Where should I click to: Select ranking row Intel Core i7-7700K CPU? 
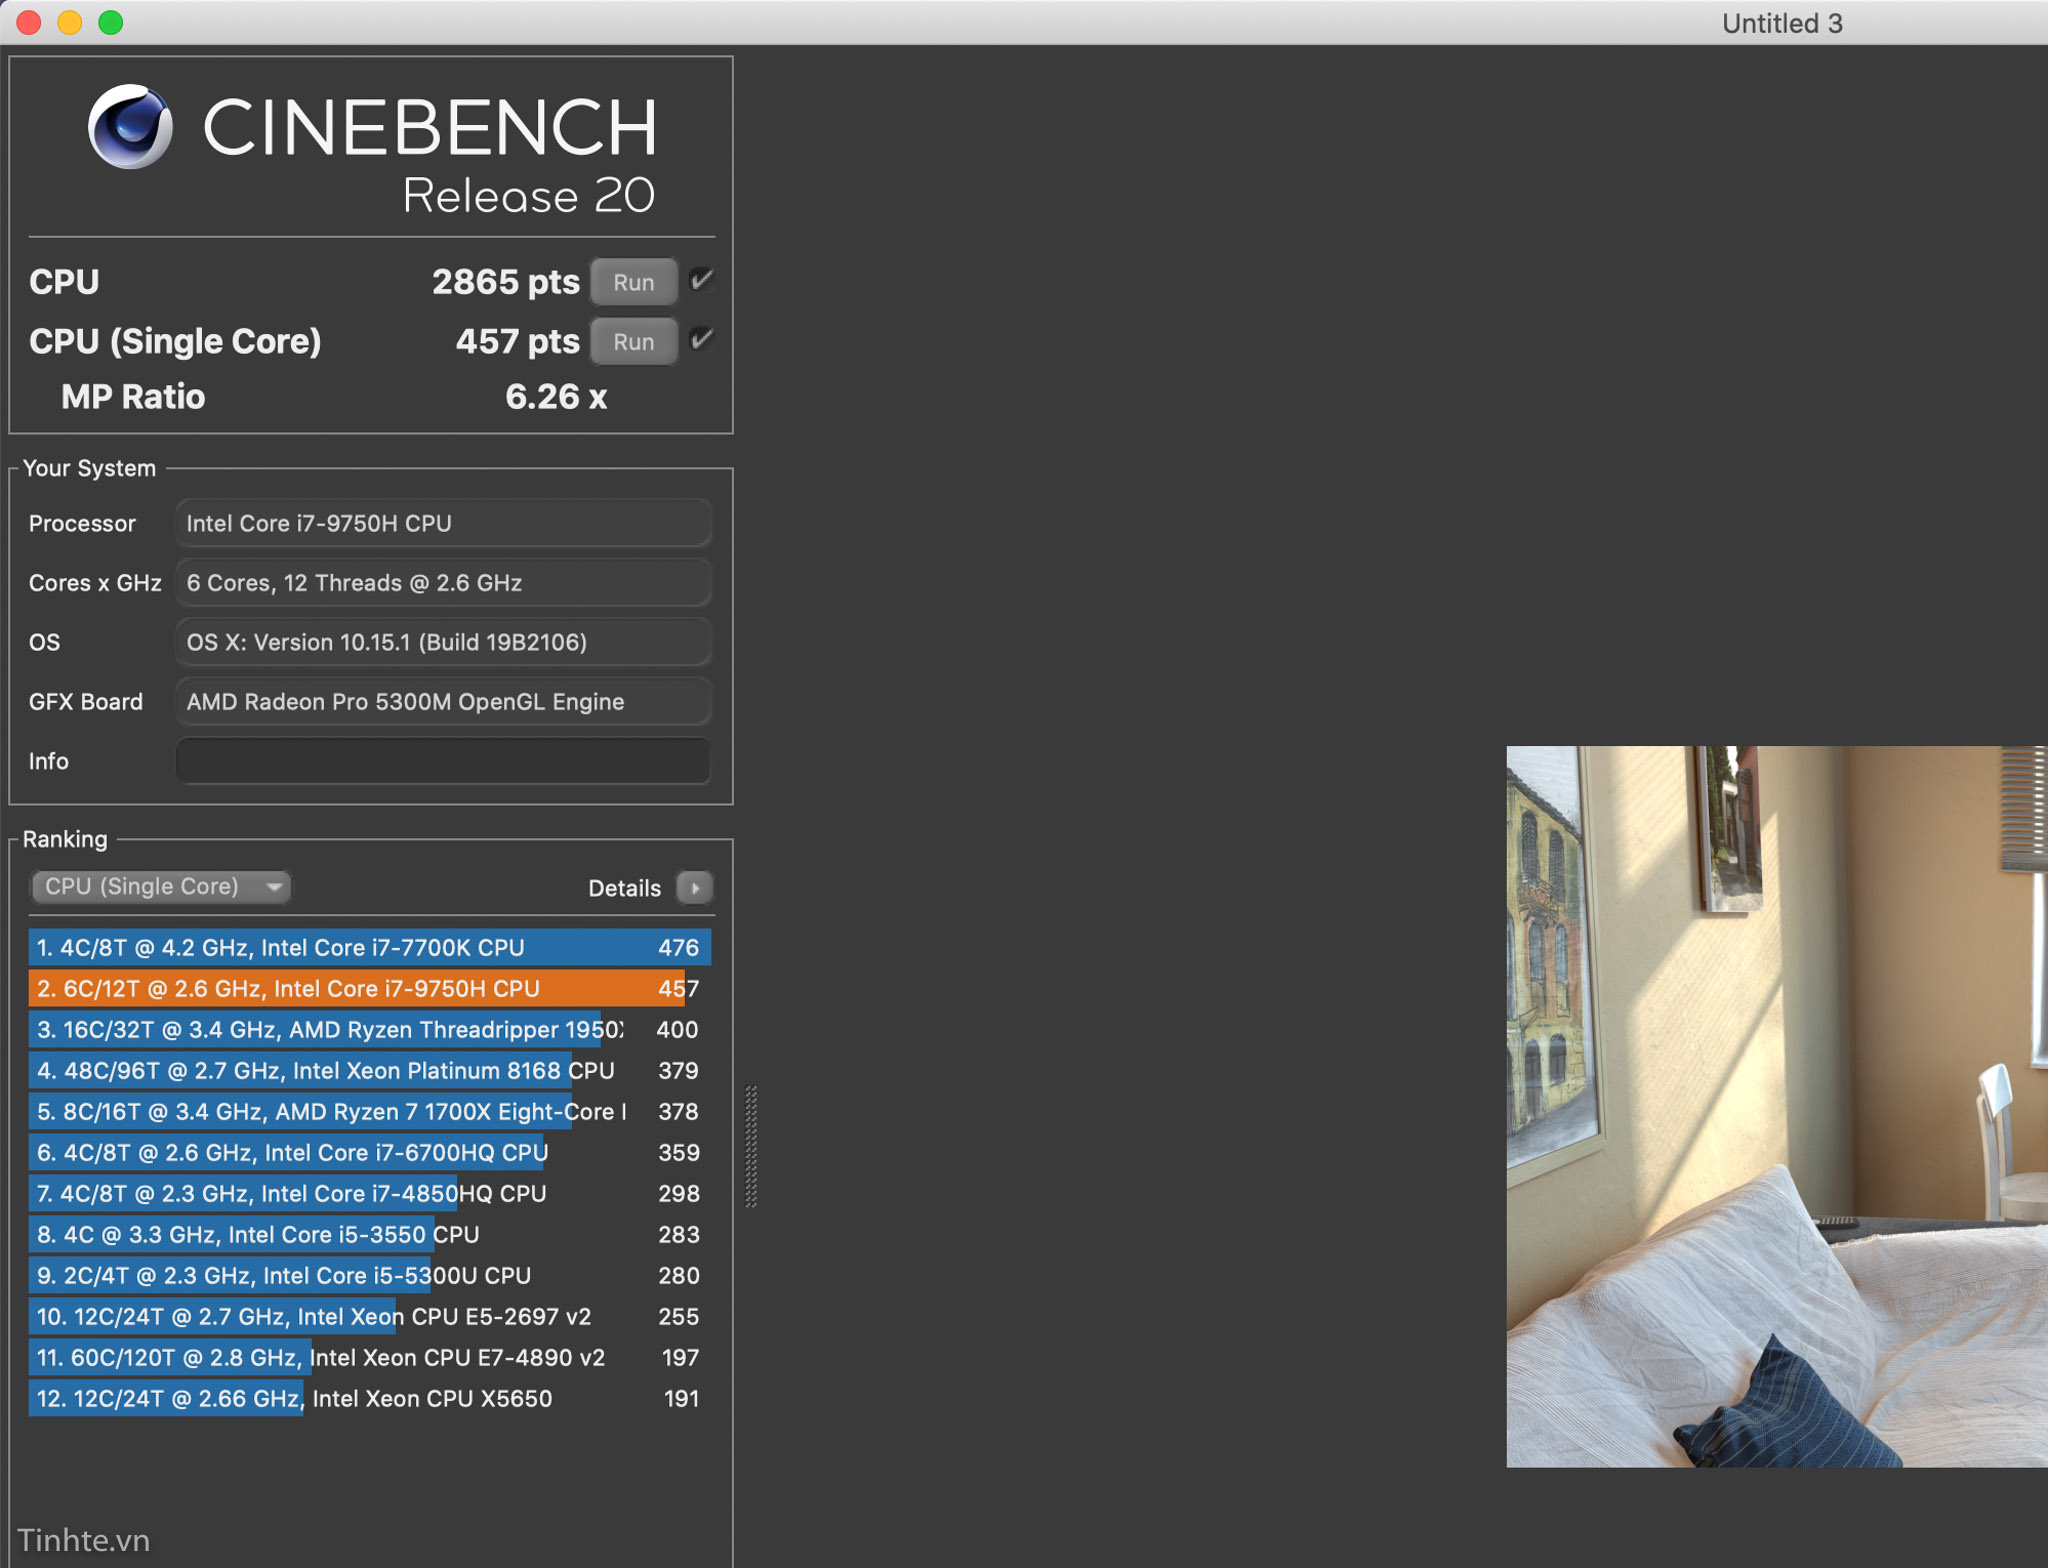point(370,947)
